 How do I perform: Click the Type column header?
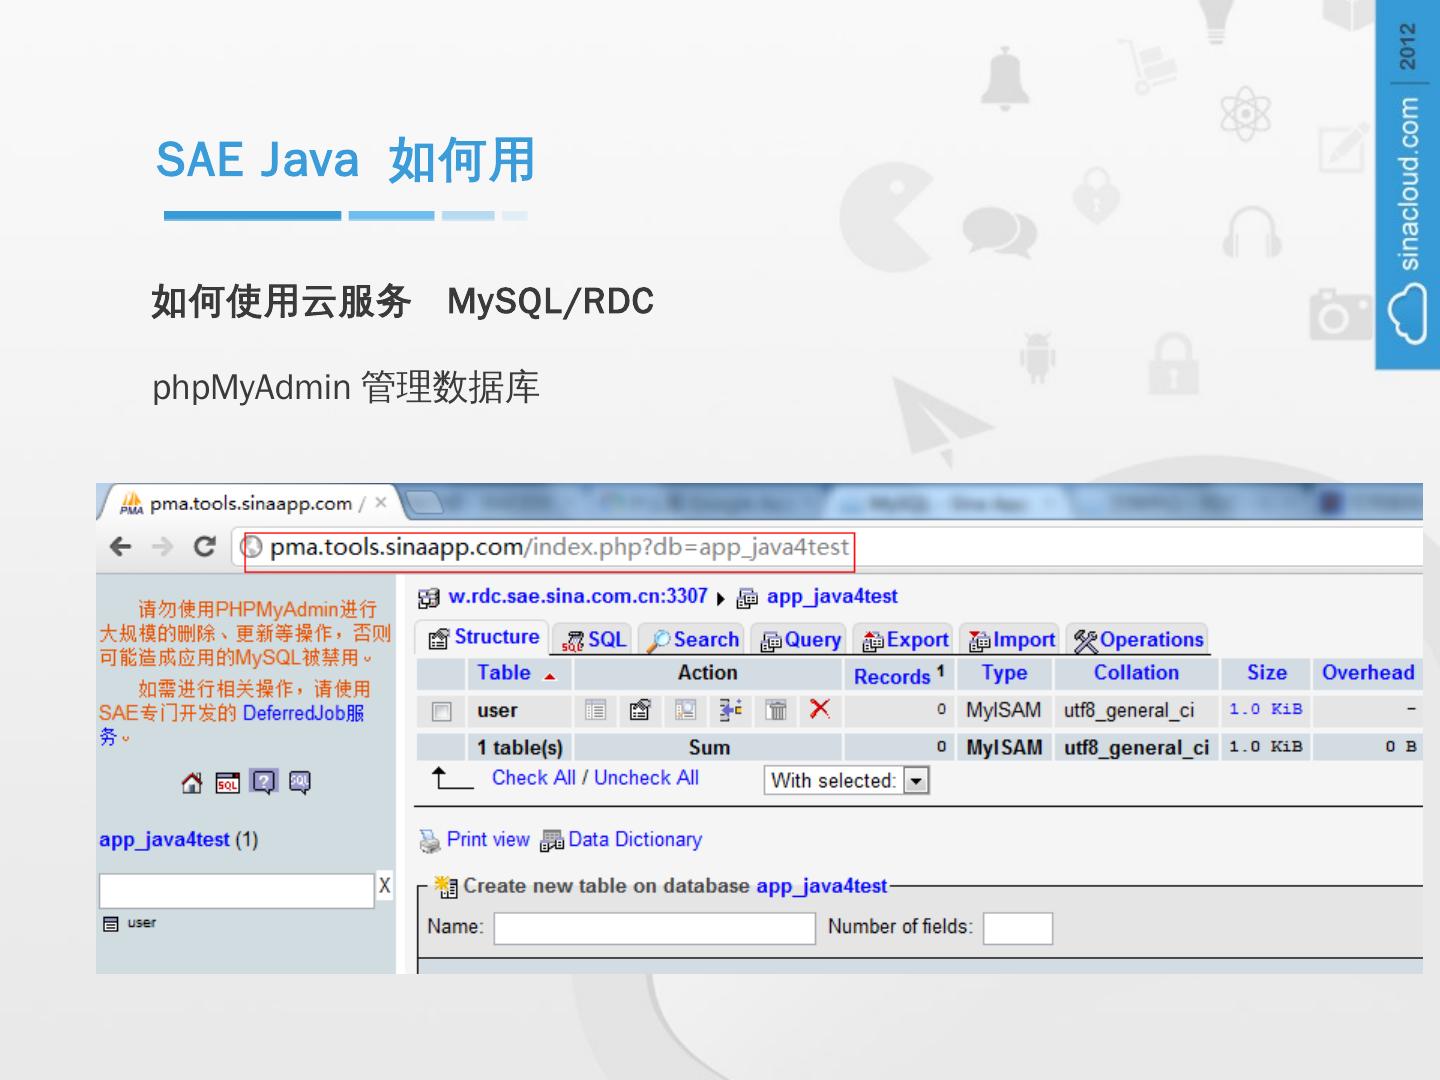[x=1004, y=673]
